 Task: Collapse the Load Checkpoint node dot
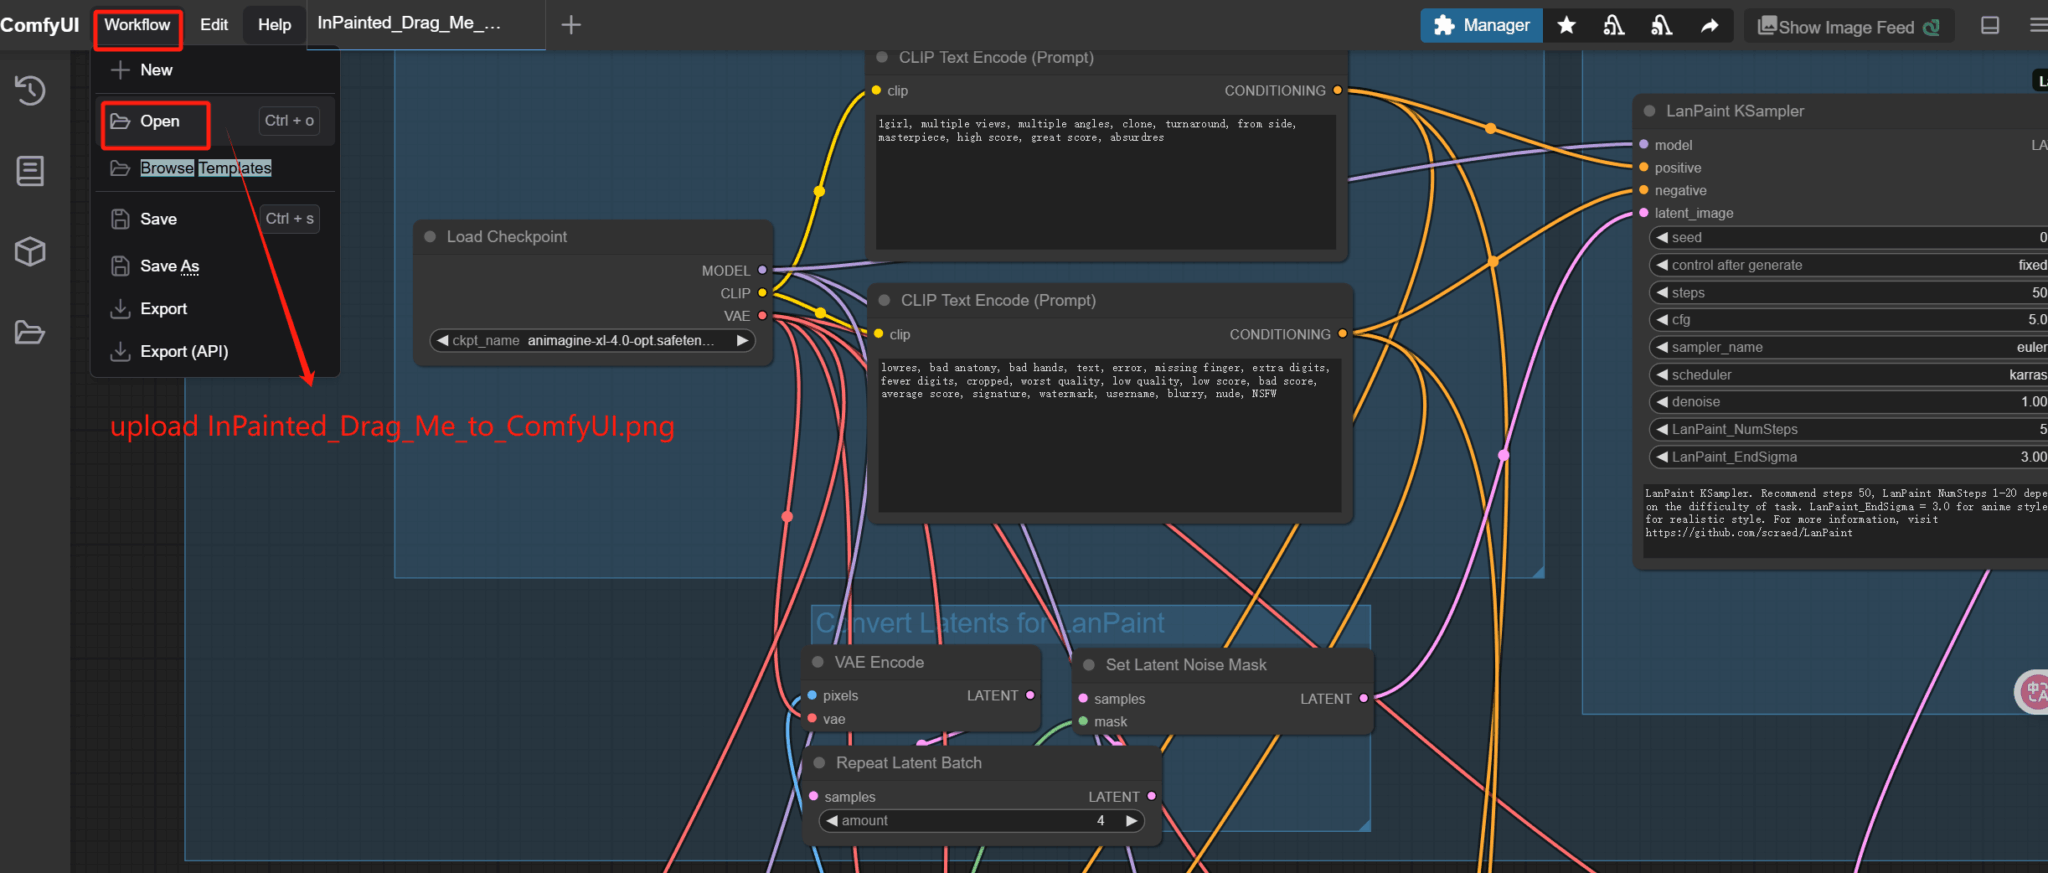[430, 237]
